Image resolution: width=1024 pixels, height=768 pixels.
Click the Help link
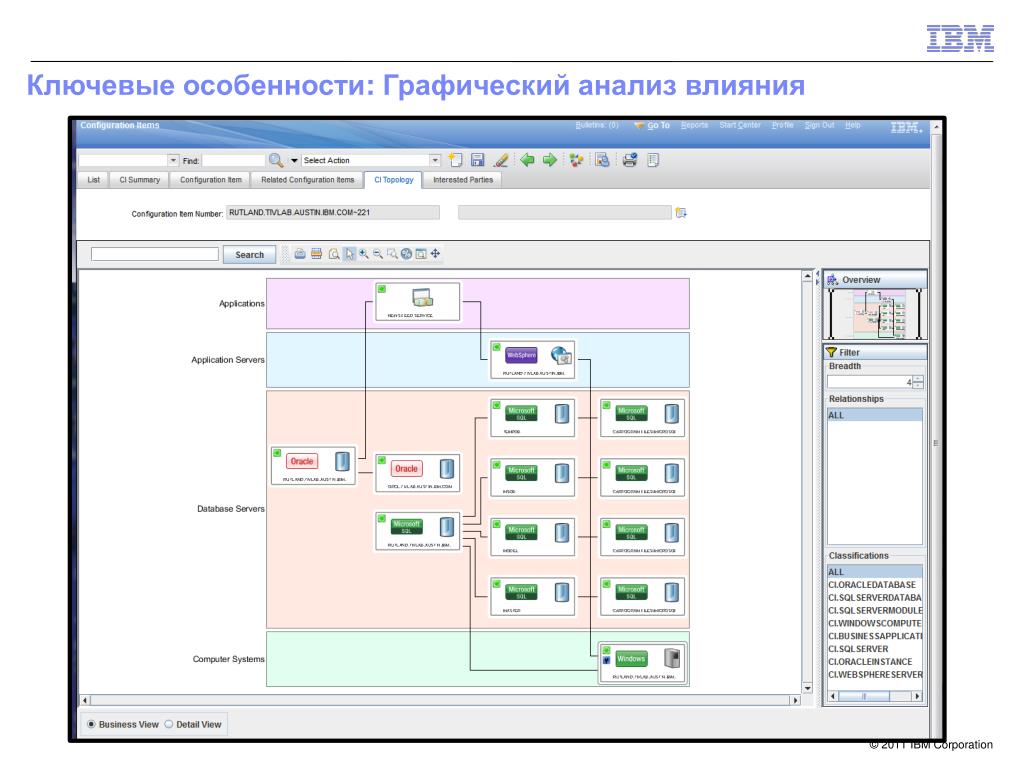[x=853, y=125]
